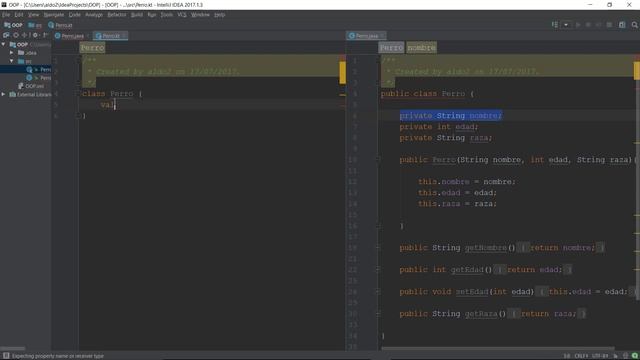Click the OOP breadcrumb in navigation bar
640x360 pixels.
coord(13,25)
